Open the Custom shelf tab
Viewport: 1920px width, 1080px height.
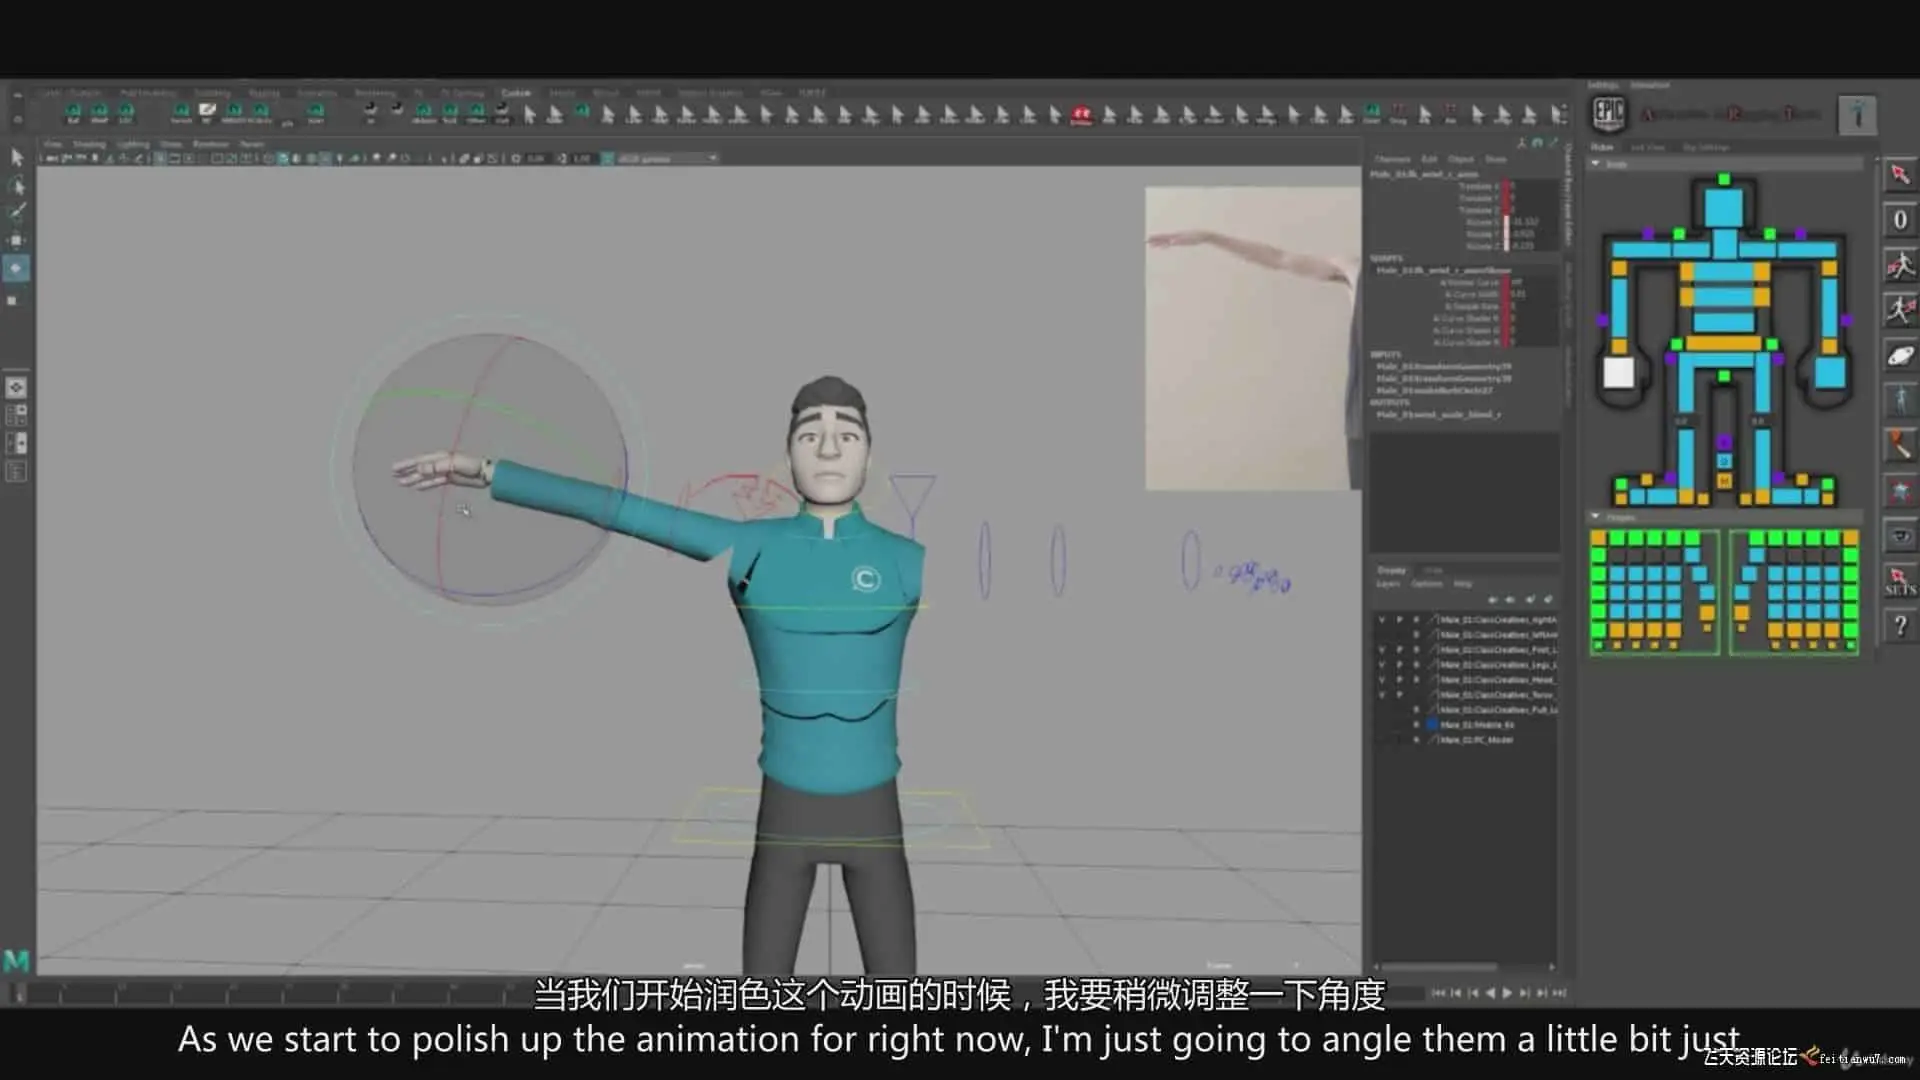click(516, 93)
